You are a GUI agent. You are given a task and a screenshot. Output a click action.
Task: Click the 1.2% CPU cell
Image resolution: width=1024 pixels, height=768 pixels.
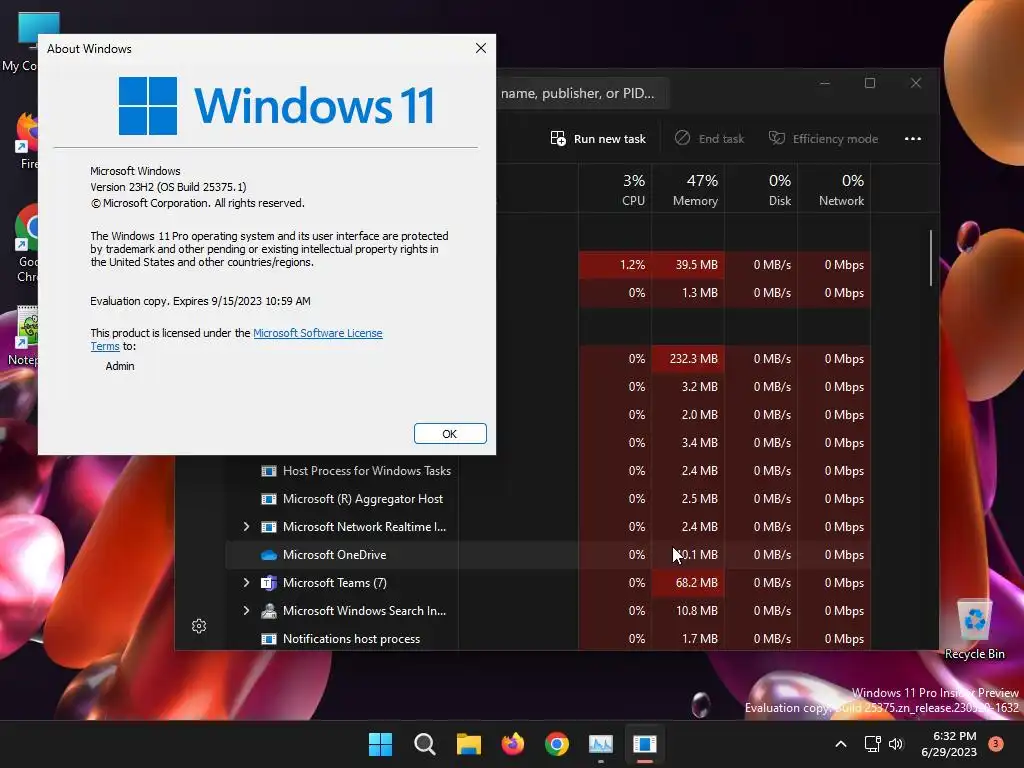click(615, 264)
